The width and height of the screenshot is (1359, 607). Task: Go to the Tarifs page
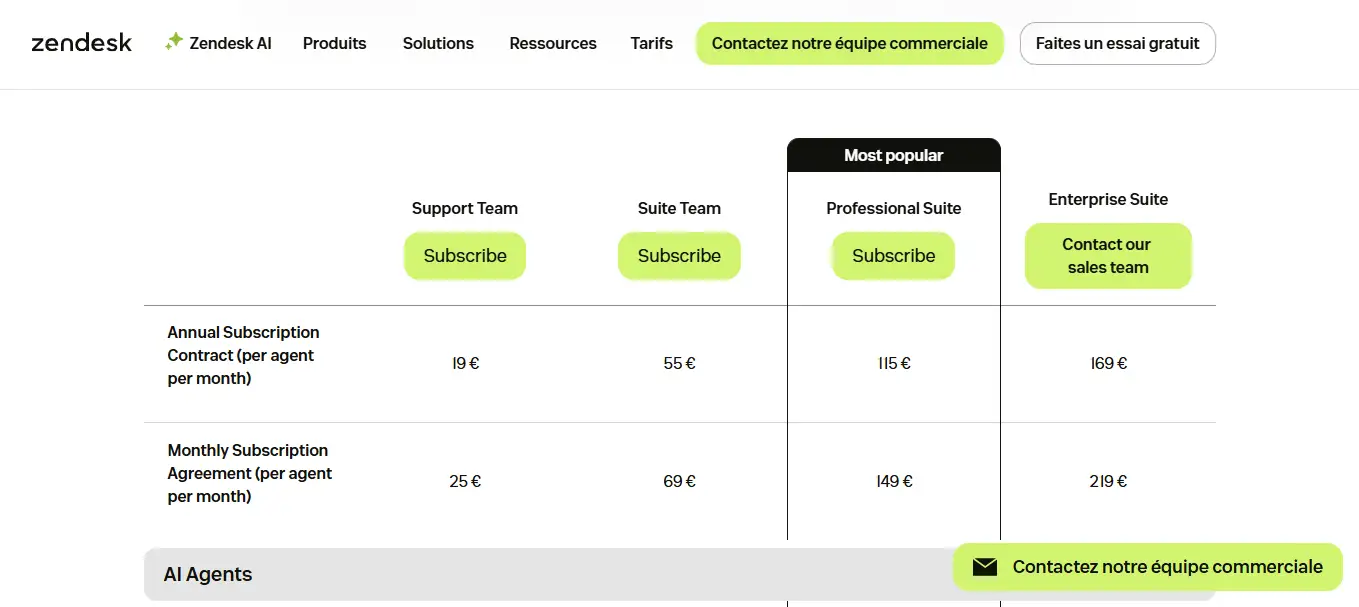[x=651, y=44]
